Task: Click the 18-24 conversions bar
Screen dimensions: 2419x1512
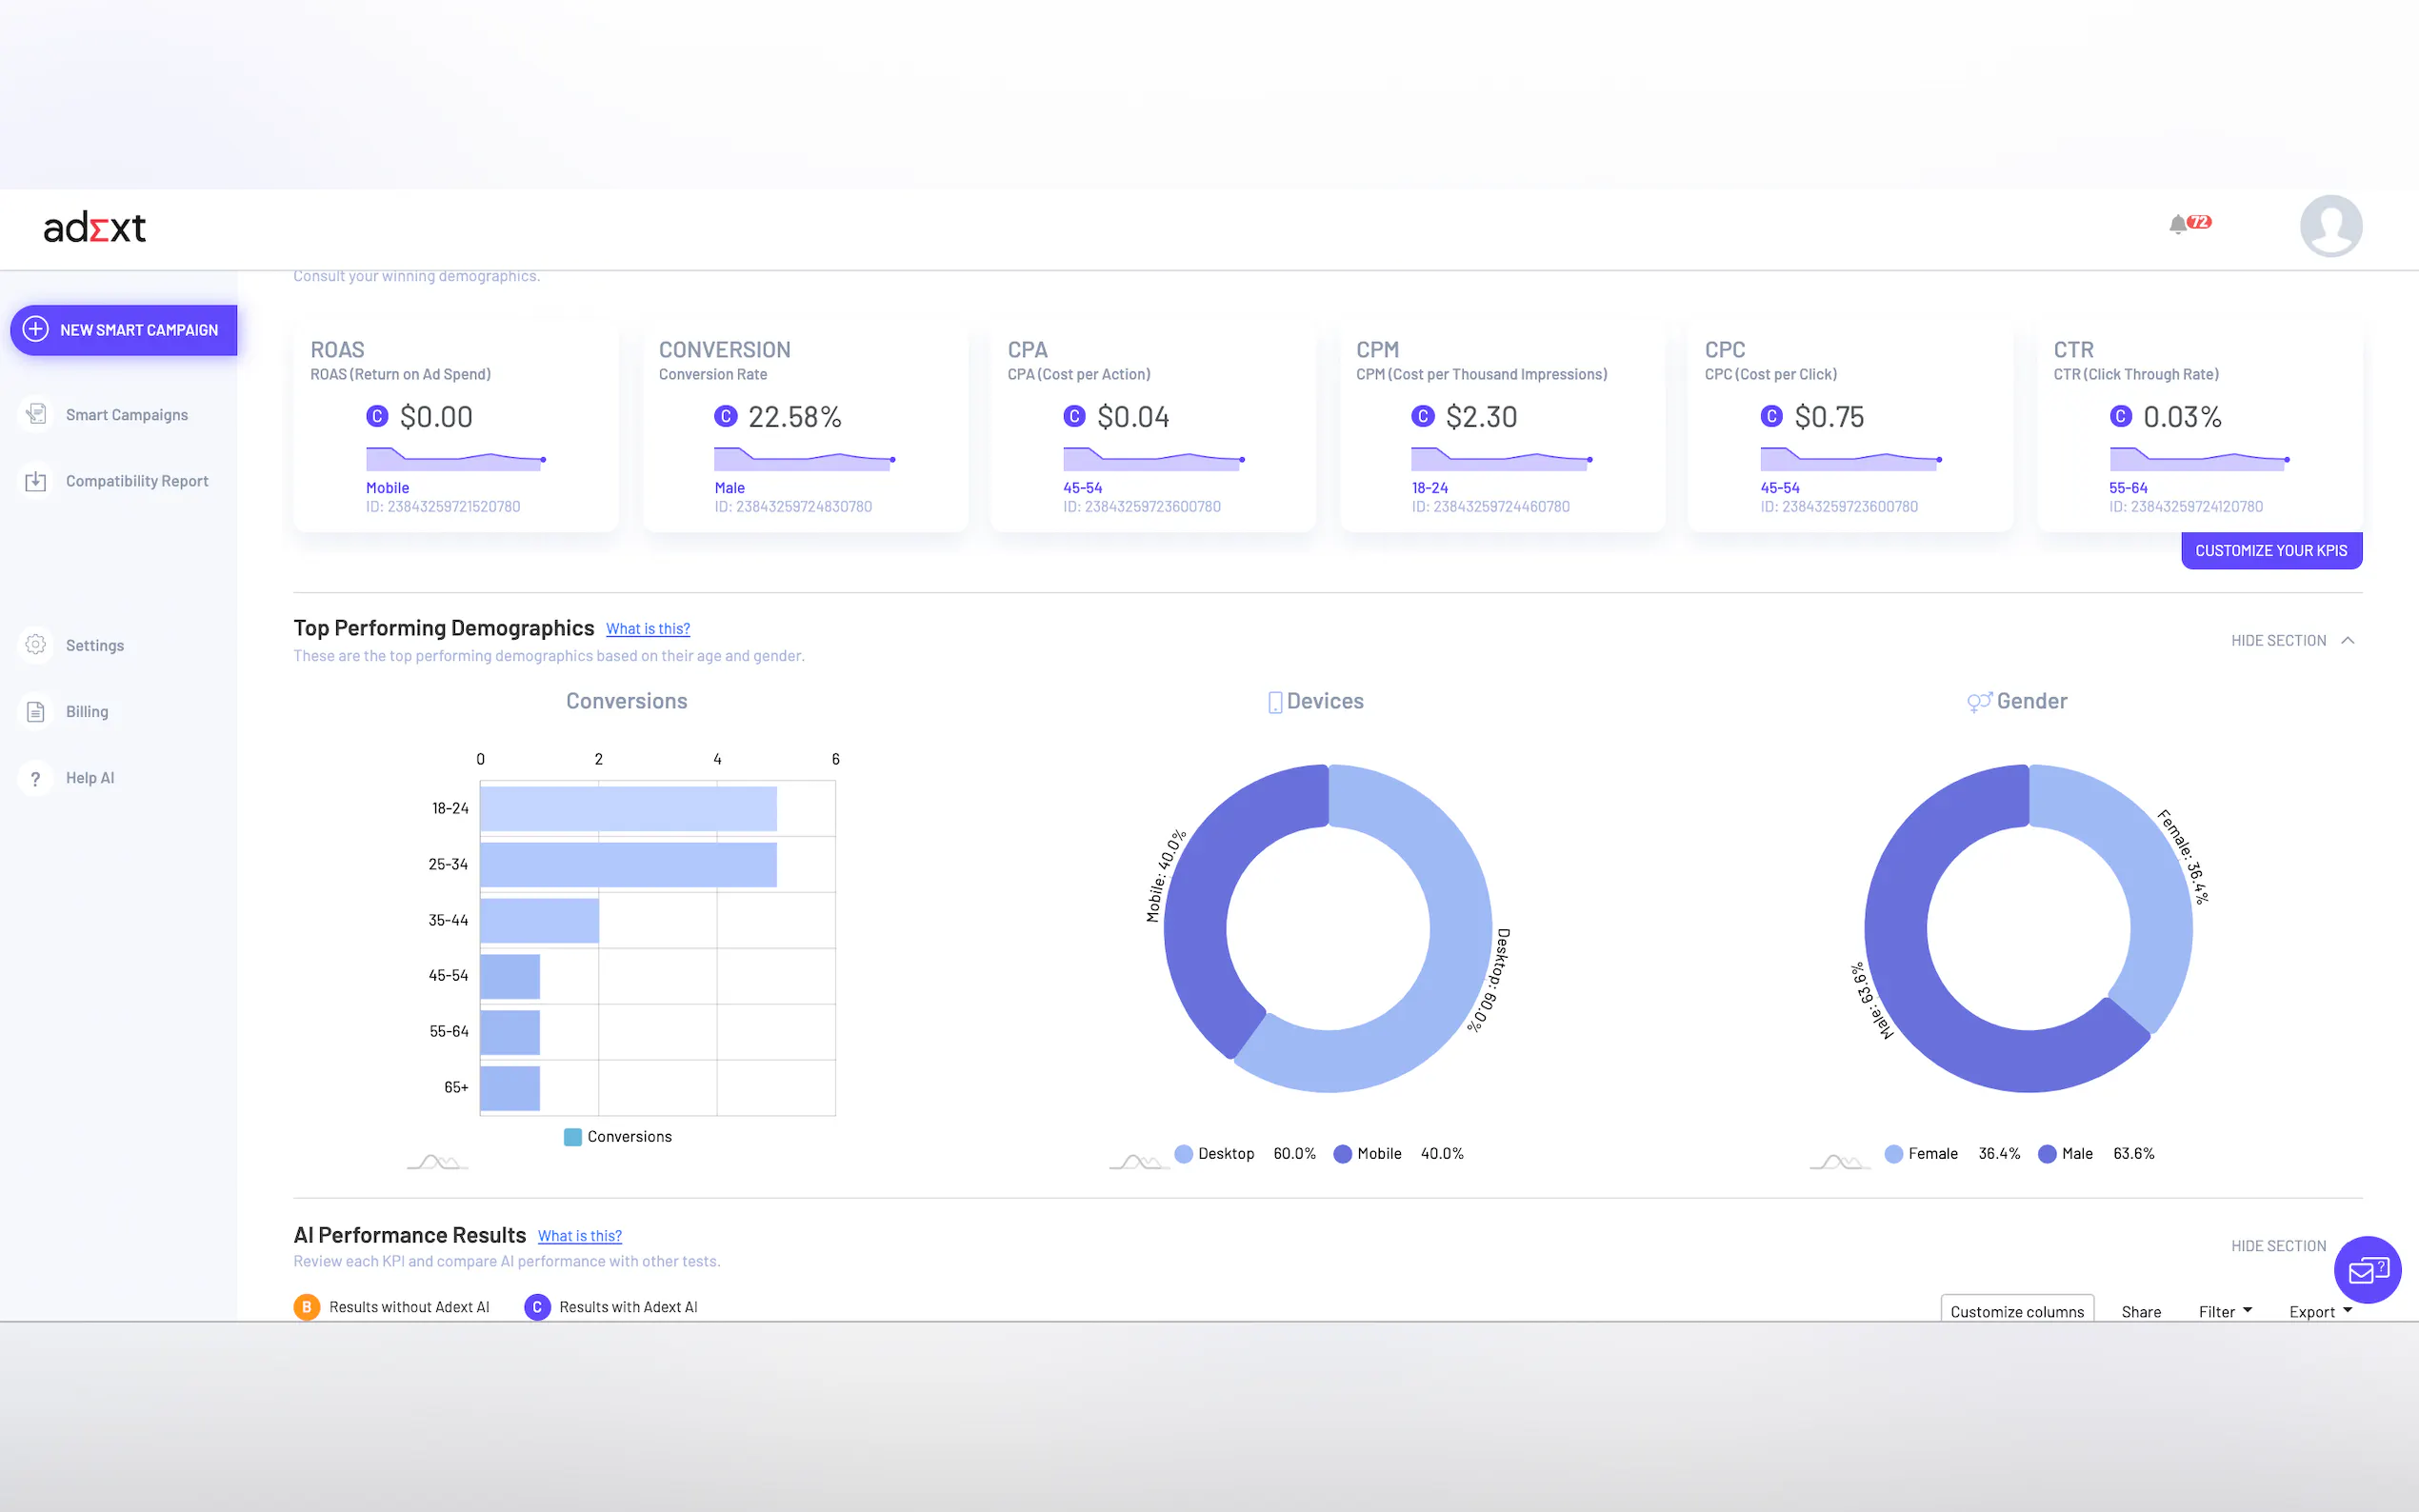Action: click(628, 808)
